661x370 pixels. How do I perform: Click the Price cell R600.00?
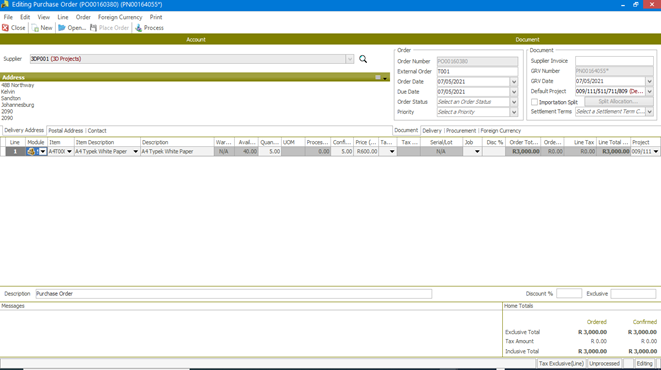click(x=366, y=152)
